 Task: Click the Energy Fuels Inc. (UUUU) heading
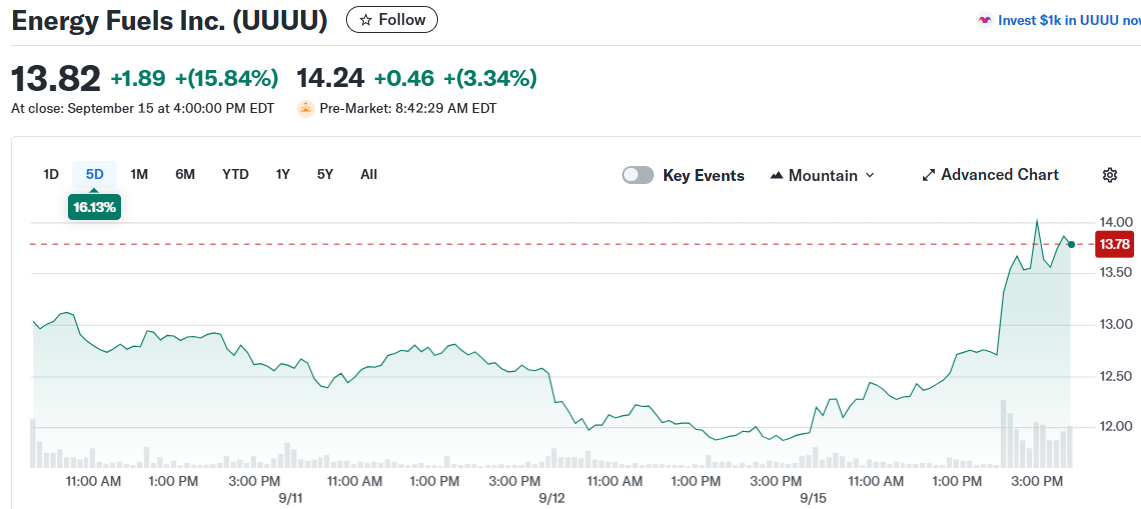170,20
